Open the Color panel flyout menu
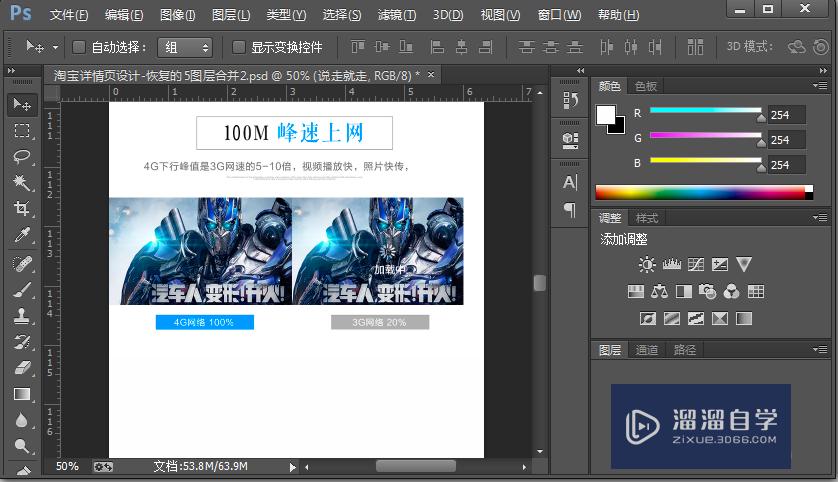The width and height of the screenshot is (838, 482). click(x=822, y=86)
